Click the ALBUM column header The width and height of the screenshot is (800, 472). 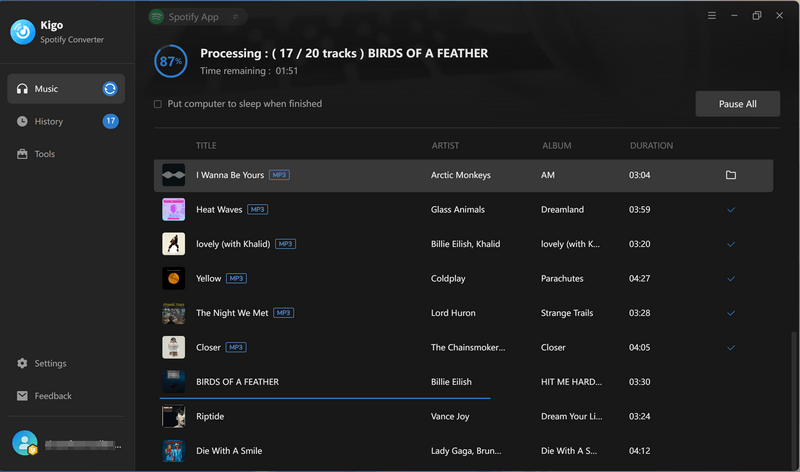point(557,146)
